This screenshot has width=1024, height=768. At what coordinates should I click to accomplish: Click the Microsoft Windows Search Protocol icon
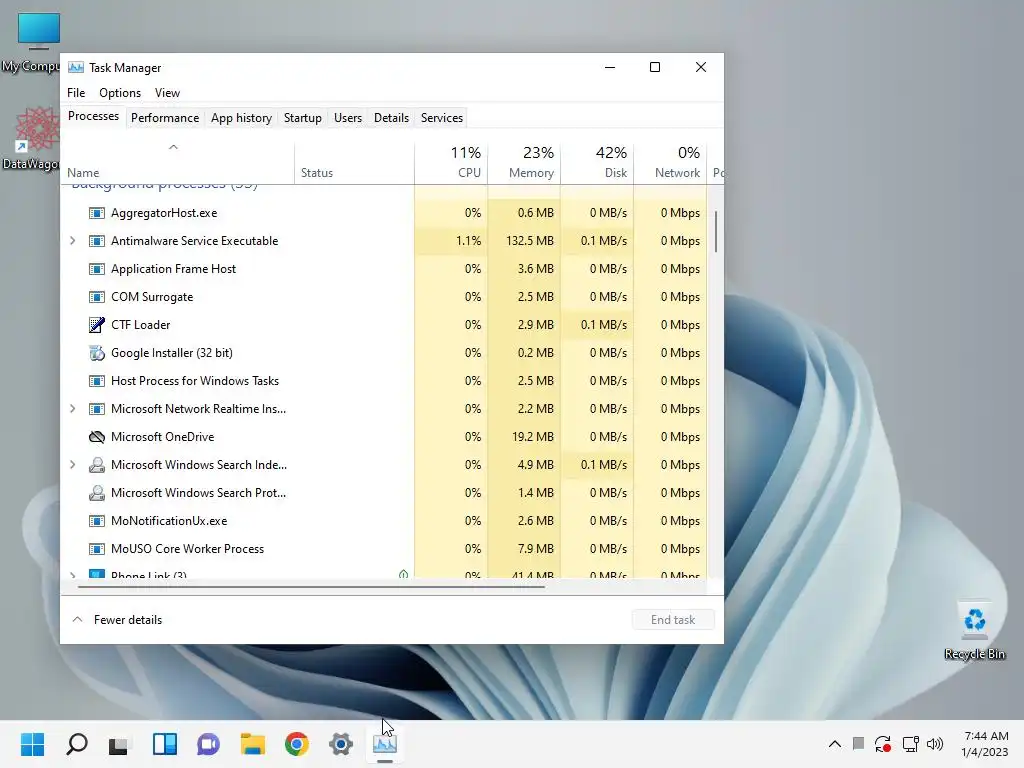(x=97, y=493)
